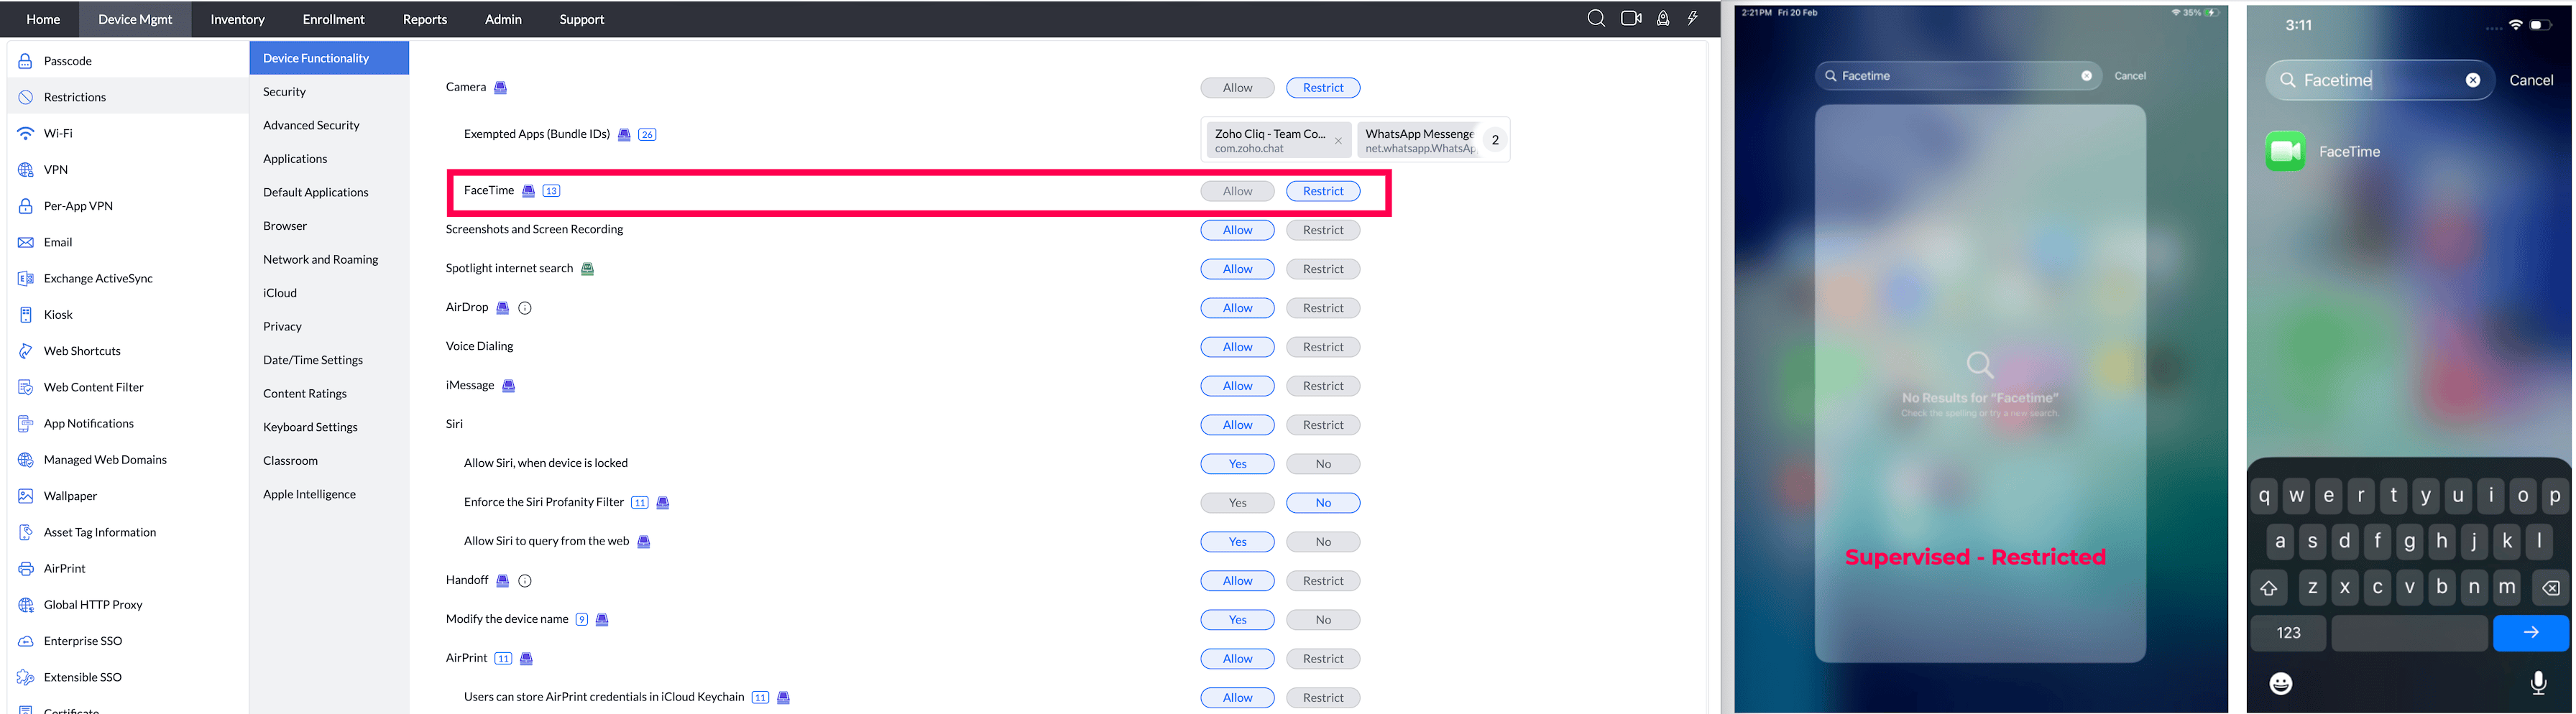
Task: Tap Cancel on the iPhone search
Action: click(2531, 80)
